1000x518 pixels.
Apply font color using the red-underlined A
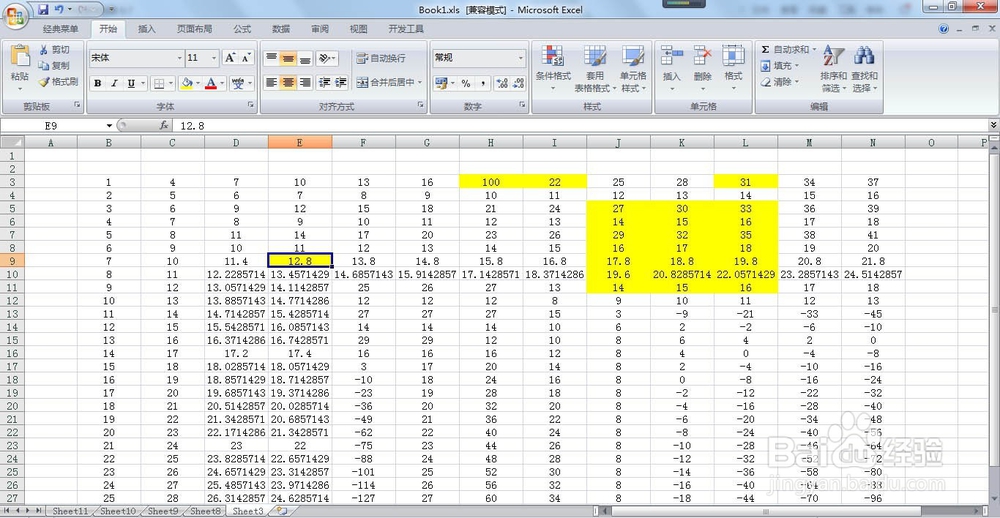211,83
